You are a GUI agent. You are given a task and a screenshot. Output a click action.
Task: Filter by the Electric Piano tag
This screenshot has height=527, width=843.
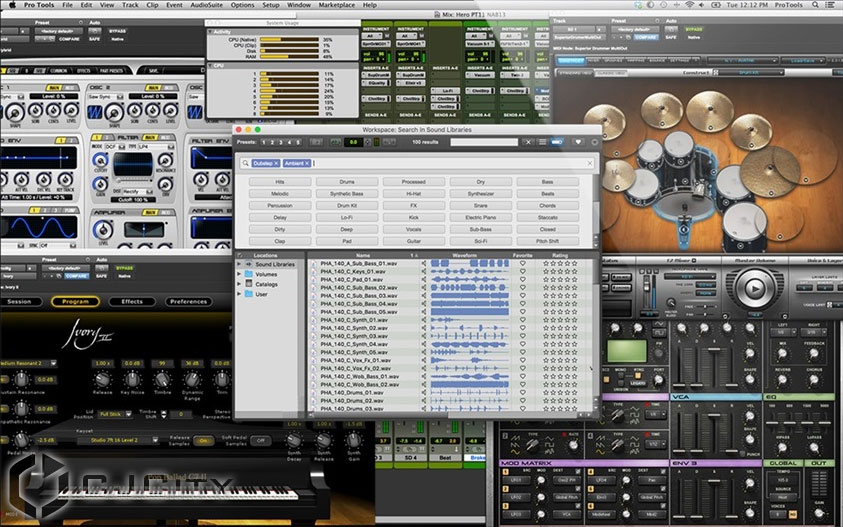[x=480, y=216]
